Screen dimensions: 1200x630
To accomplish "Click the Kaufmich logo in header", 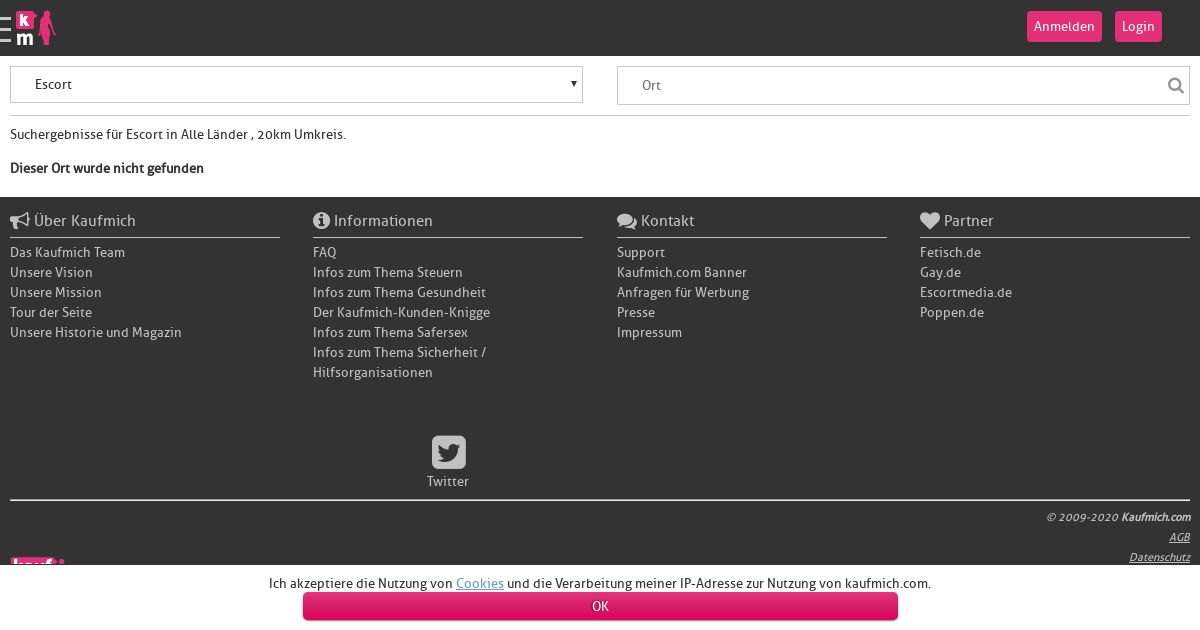I will pyautogui.click(x=35, y=28).
